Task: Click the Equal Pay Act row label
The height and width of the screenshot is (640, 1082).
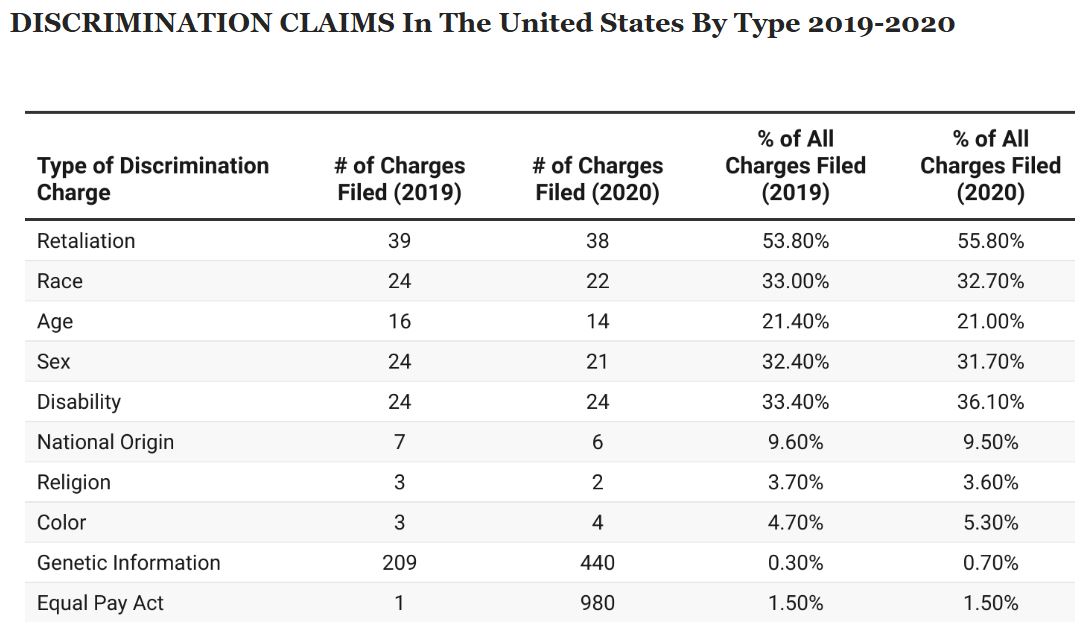Action: (100, 603)
